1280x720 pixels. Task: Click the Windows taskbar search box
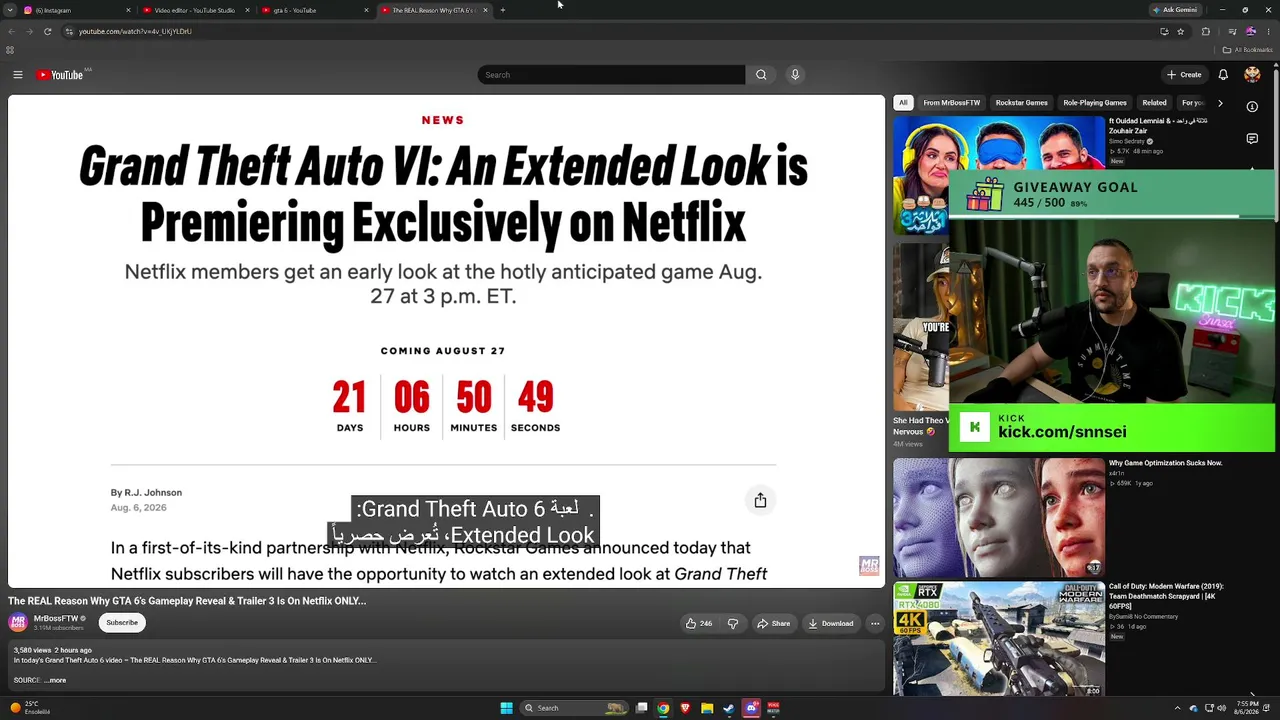pyautogui.click(x=574, y=708)
